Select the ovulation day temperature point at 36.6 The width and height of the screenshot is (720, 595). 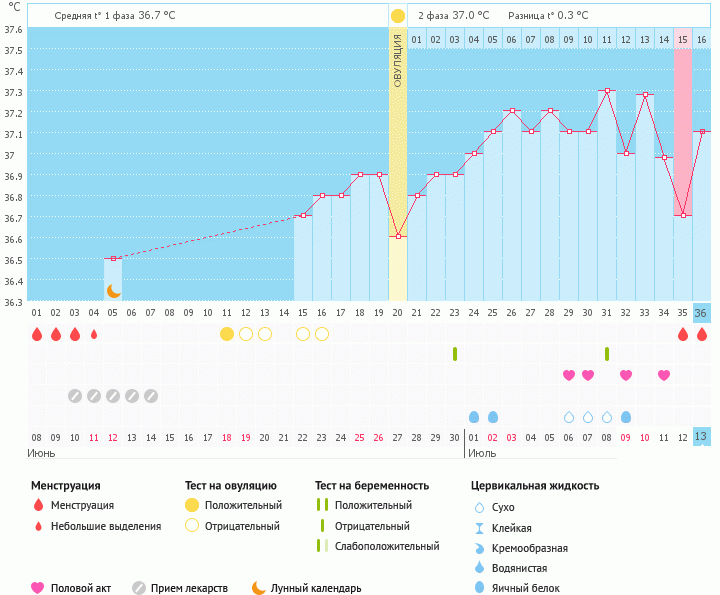pos(398,236)
